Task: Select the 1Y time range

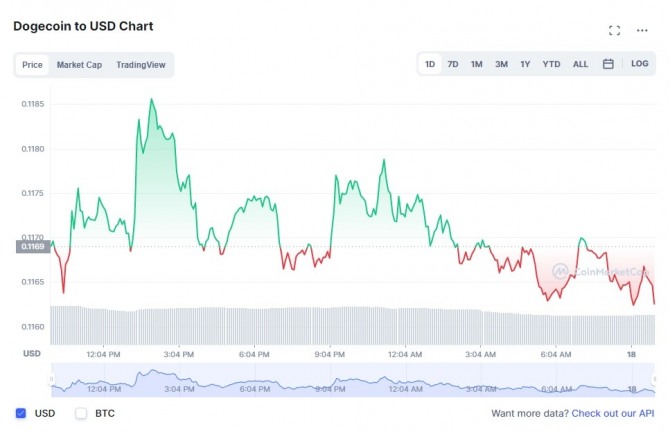Action: coord(525,64)
